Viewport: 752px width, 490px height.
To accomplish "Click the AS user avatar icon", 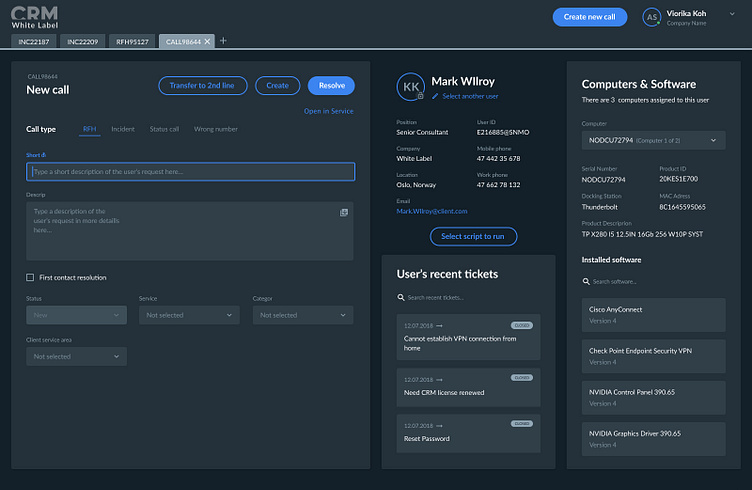I will [x=652, y=17].
